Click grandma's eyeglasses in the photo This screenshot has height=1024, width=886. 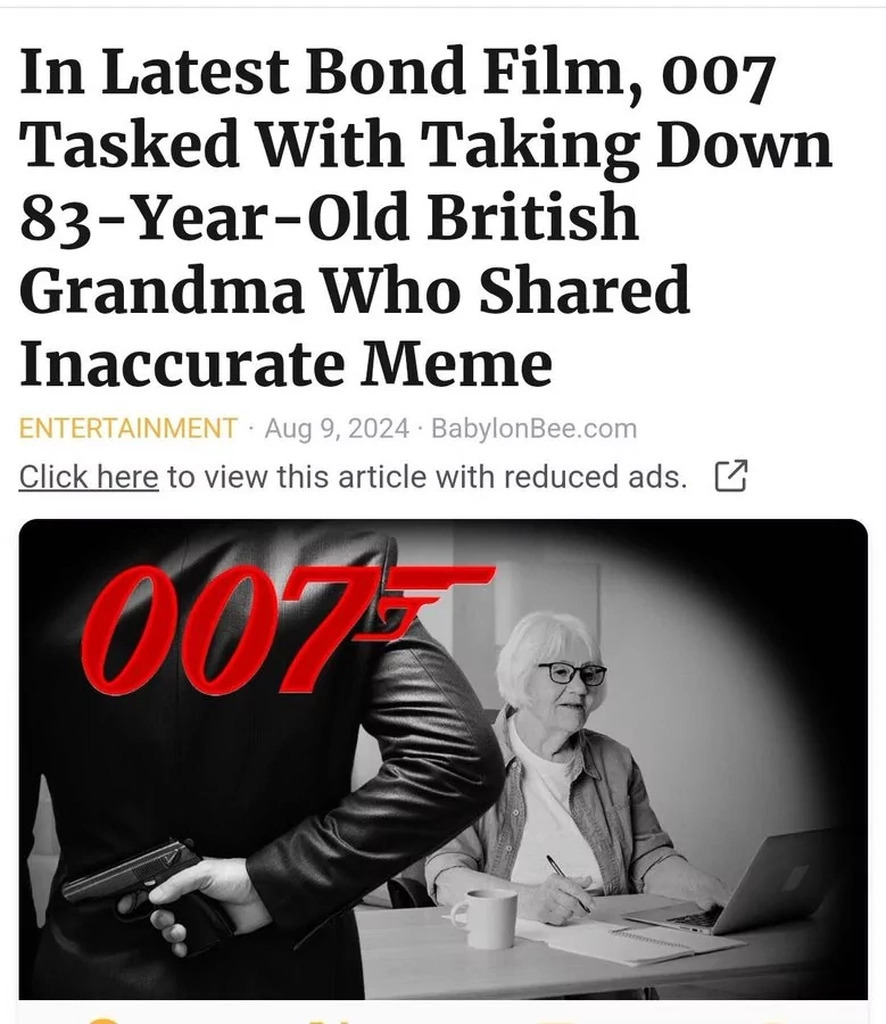(x=573, y=673)
